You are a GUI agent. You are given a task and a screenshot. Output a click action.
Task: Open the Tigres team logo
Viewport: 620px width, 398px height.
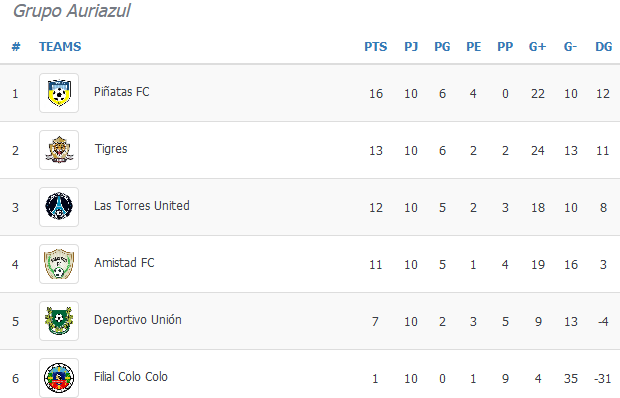[x=59, y=150]
